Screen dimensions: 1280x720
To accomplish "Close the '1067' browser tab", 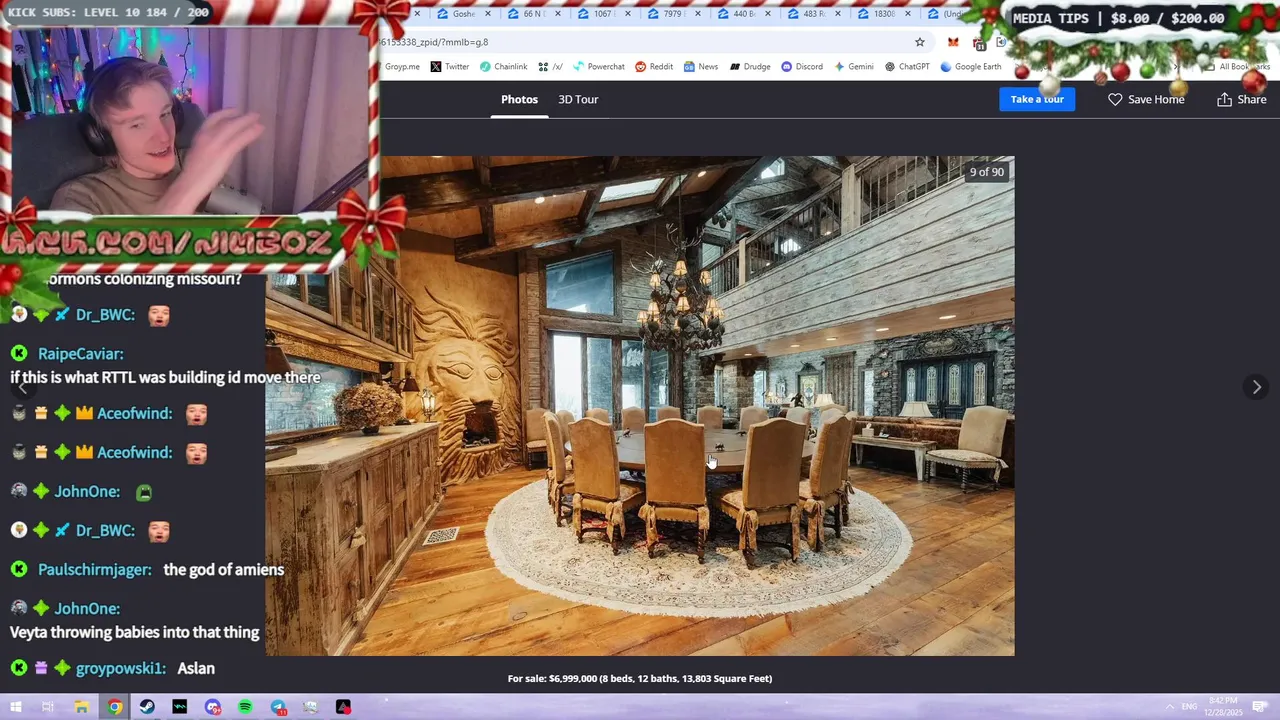I will point(627,14).
